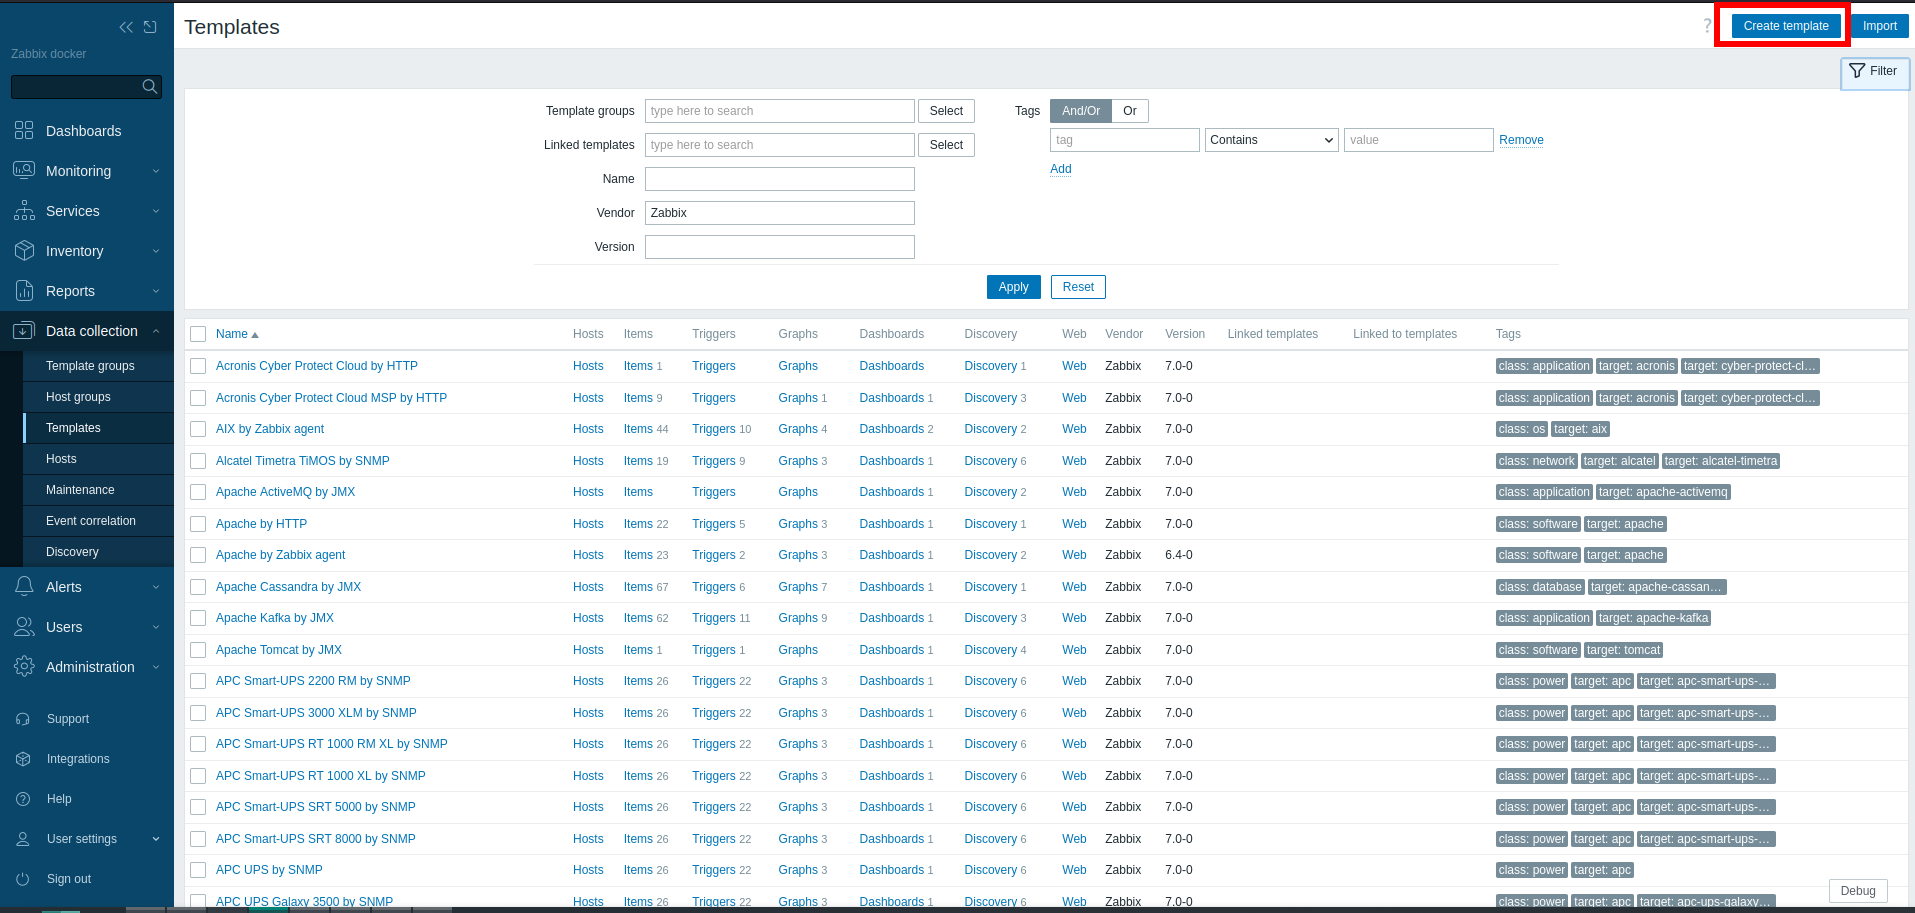Viewport: 1915px width, 913px height.
Task: Click the Vendor input field
Action: tap(779, 213)
